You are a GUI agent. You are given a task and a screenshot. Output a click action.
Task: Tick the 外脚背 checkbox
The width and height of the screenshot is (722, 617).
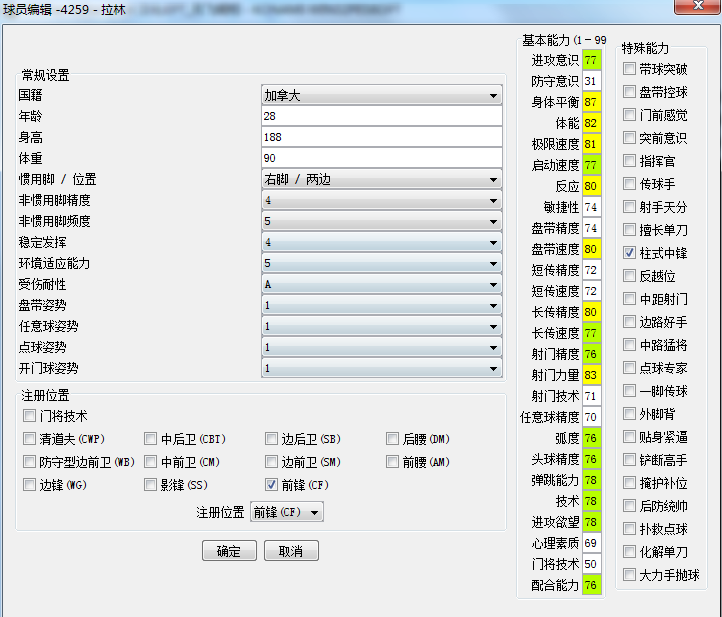tap(629, 413)
